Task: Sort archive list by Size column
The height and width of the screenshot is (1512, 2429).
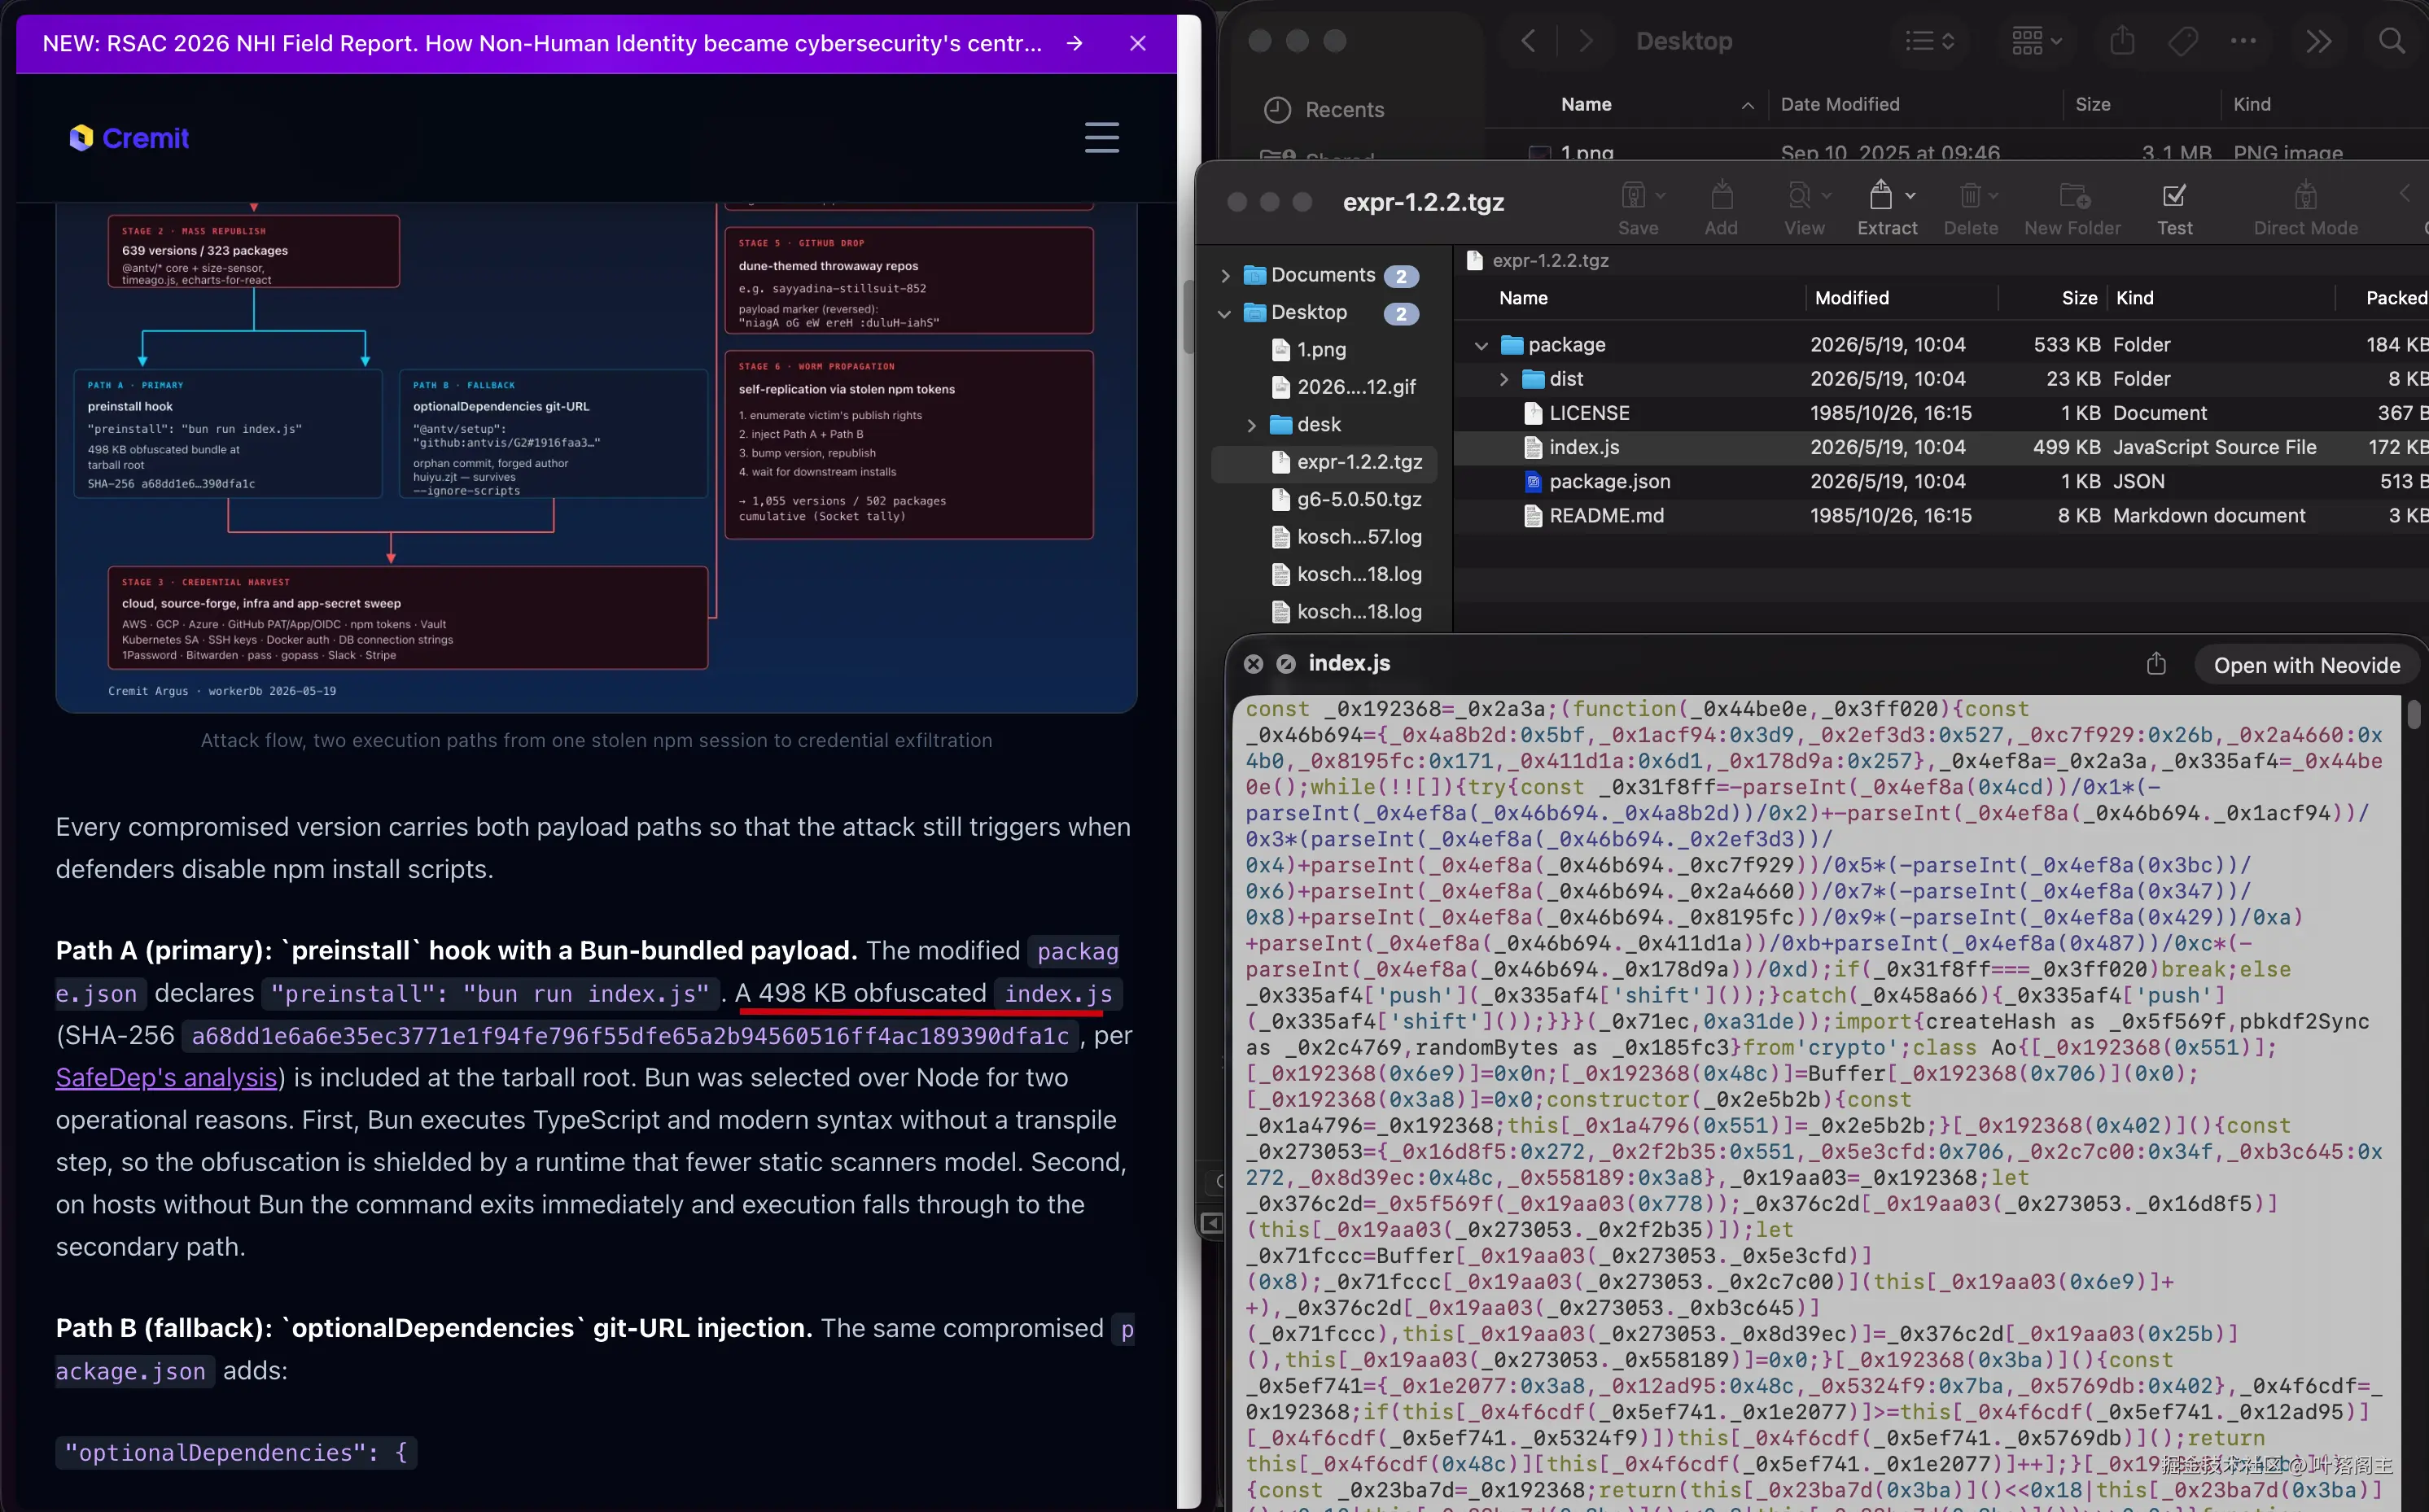Action: [x=2079, y=298]
